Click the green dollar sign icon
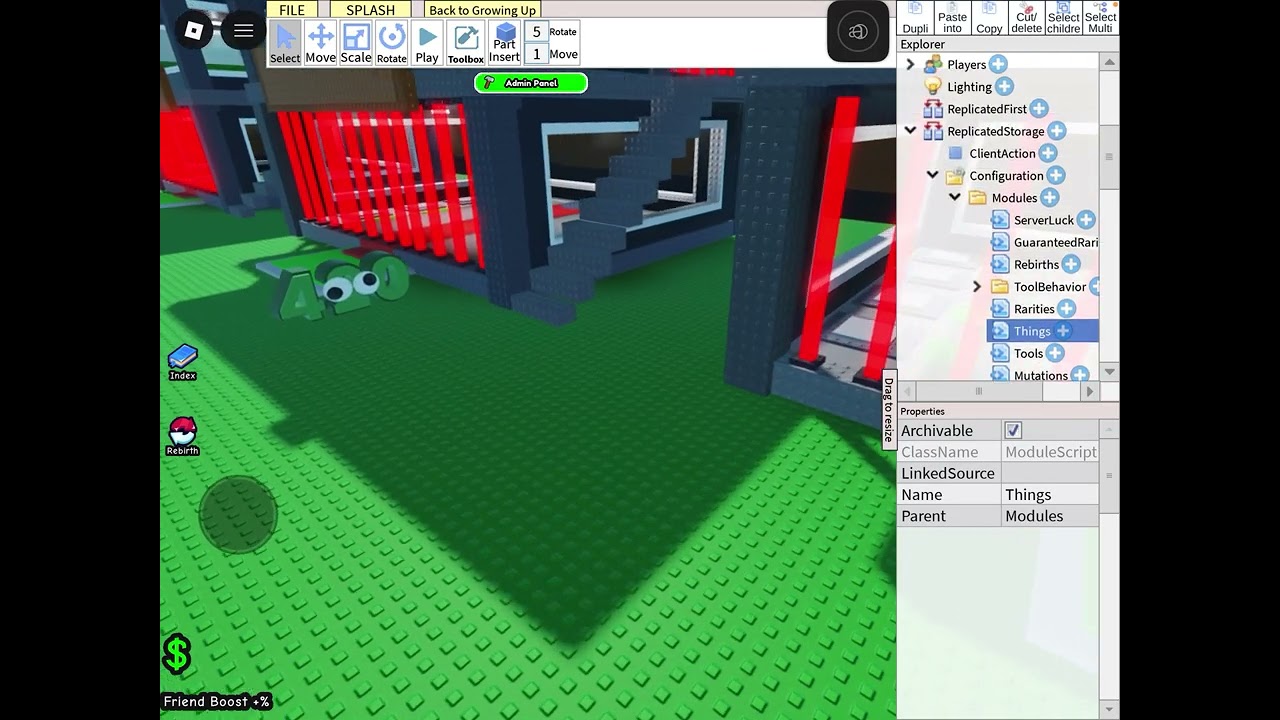 pyautogui.click(x=177, y=654)
